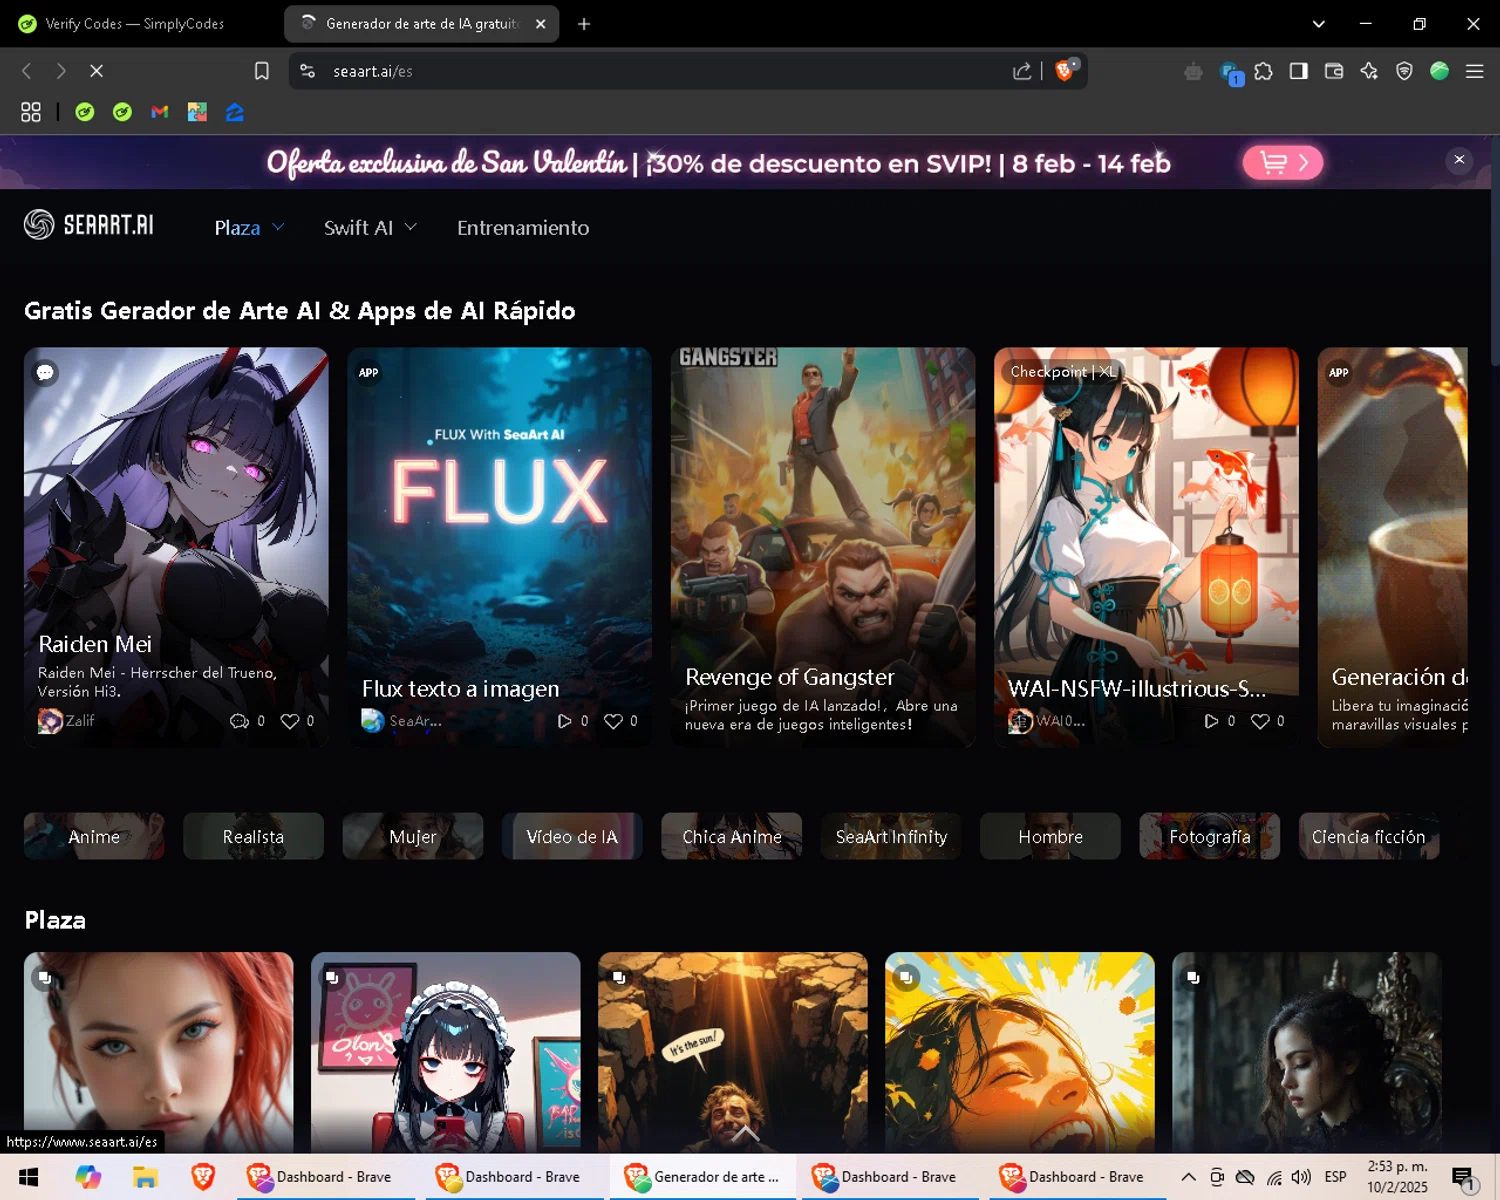The image size is (1500, 1200).
Task: Click the play icon on Flux card
Action: click(x=565, y=721)
